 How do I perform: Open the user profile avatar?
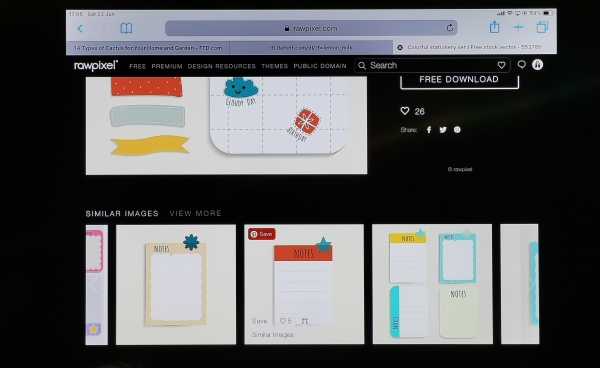click(x=538, y=65)
